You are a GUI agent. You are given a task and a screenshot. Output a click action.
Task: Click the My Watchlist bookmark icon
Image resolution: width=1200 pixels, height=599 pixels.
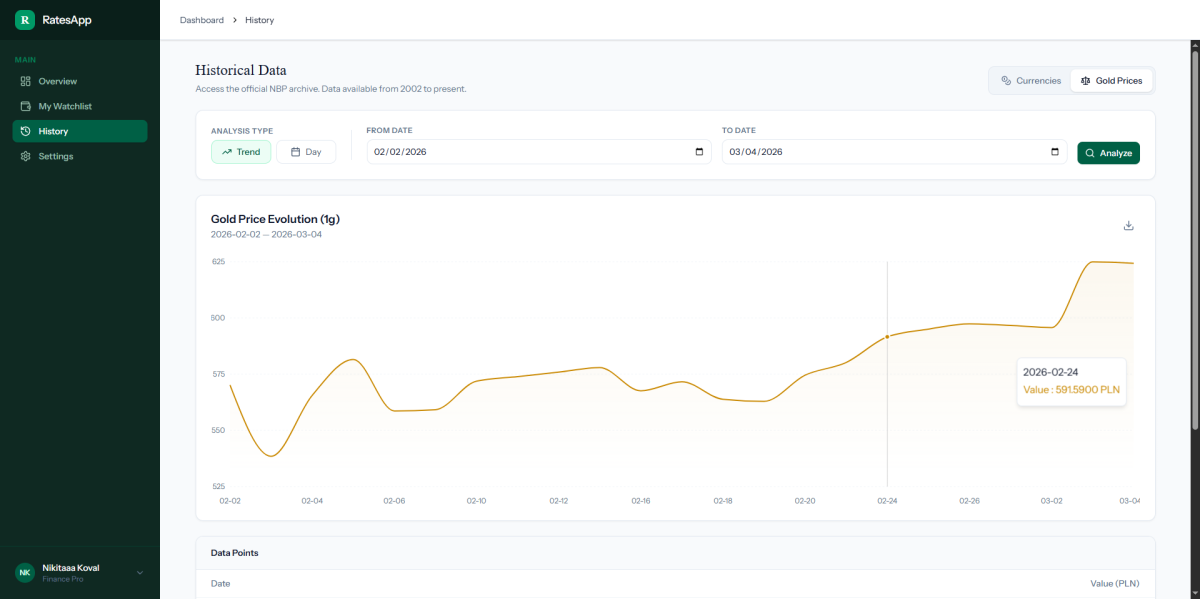point(26,106)
